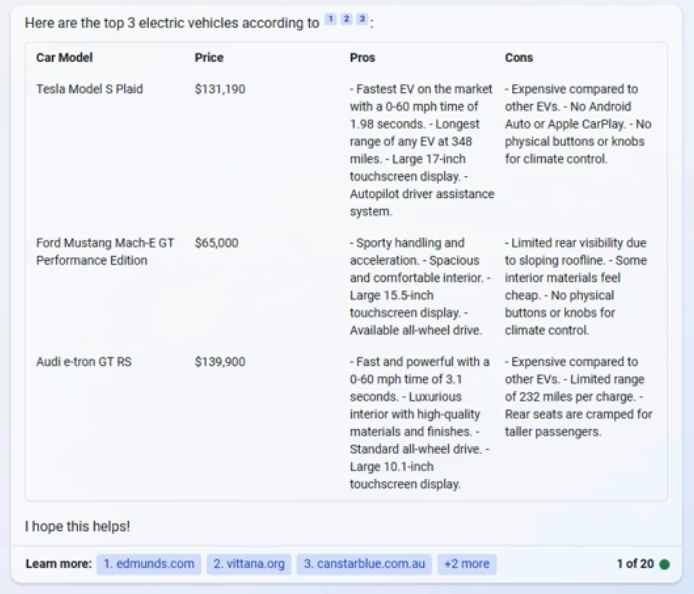Click citation superscript 3 in intro sentence
The height and width of the screenshot is (594, 694).
[361, 20]
